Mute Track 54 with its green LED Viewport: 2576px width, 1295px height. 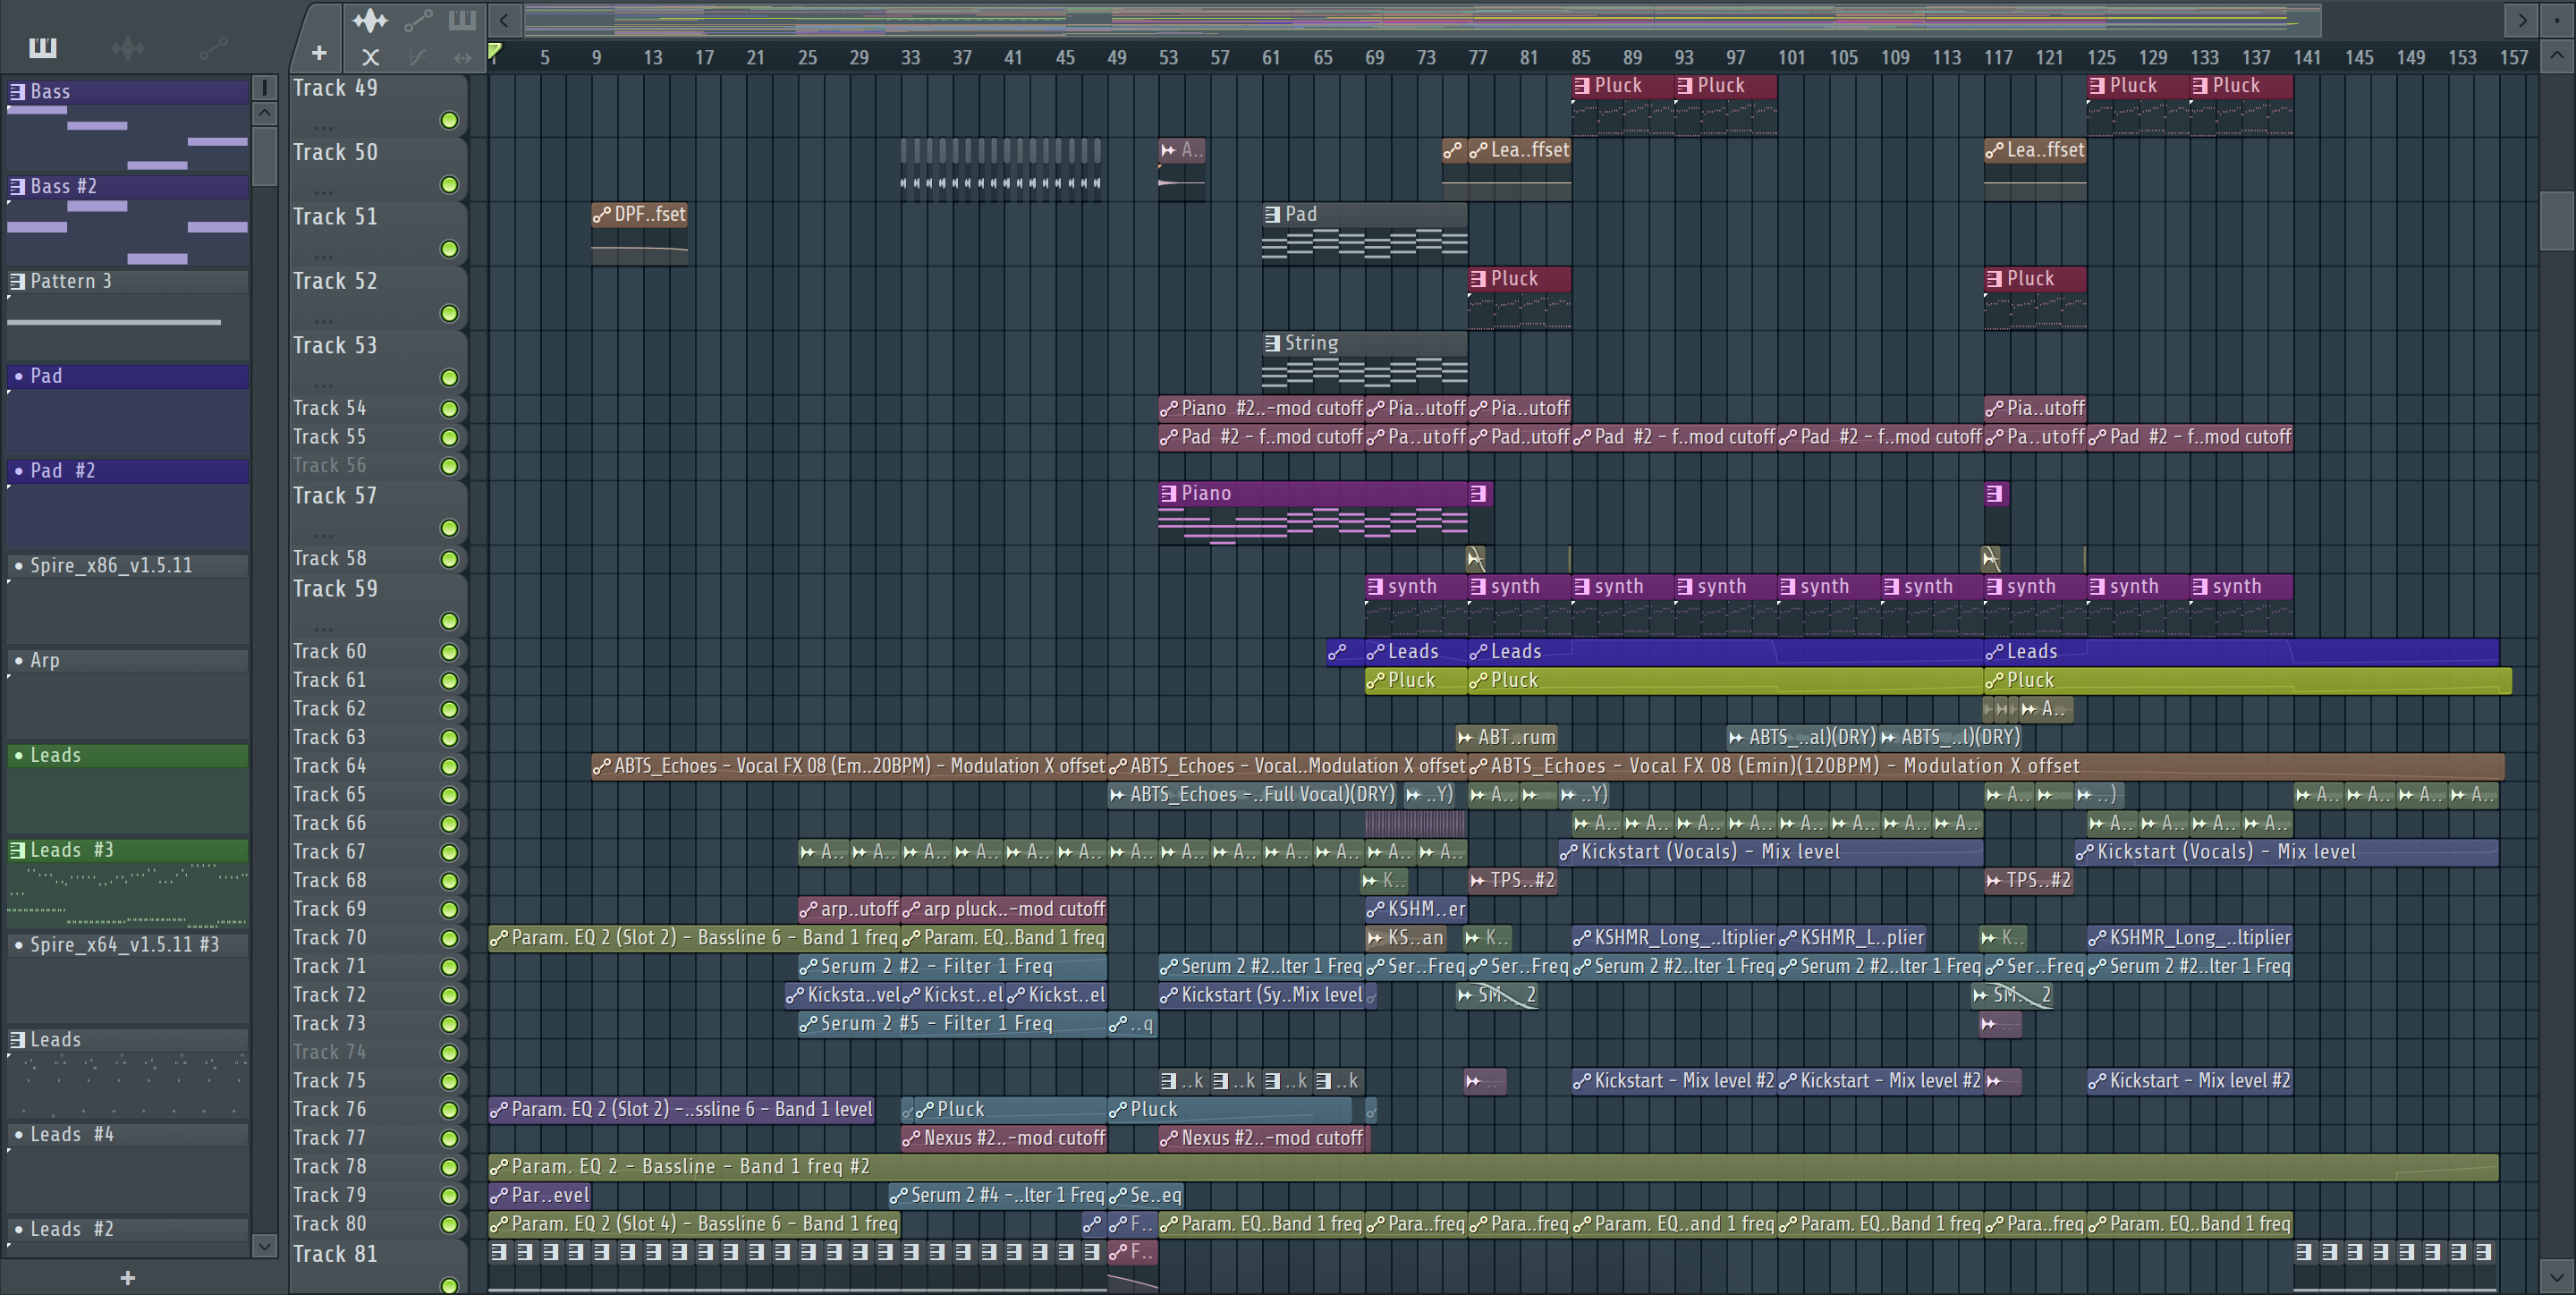tap(449, 408)
